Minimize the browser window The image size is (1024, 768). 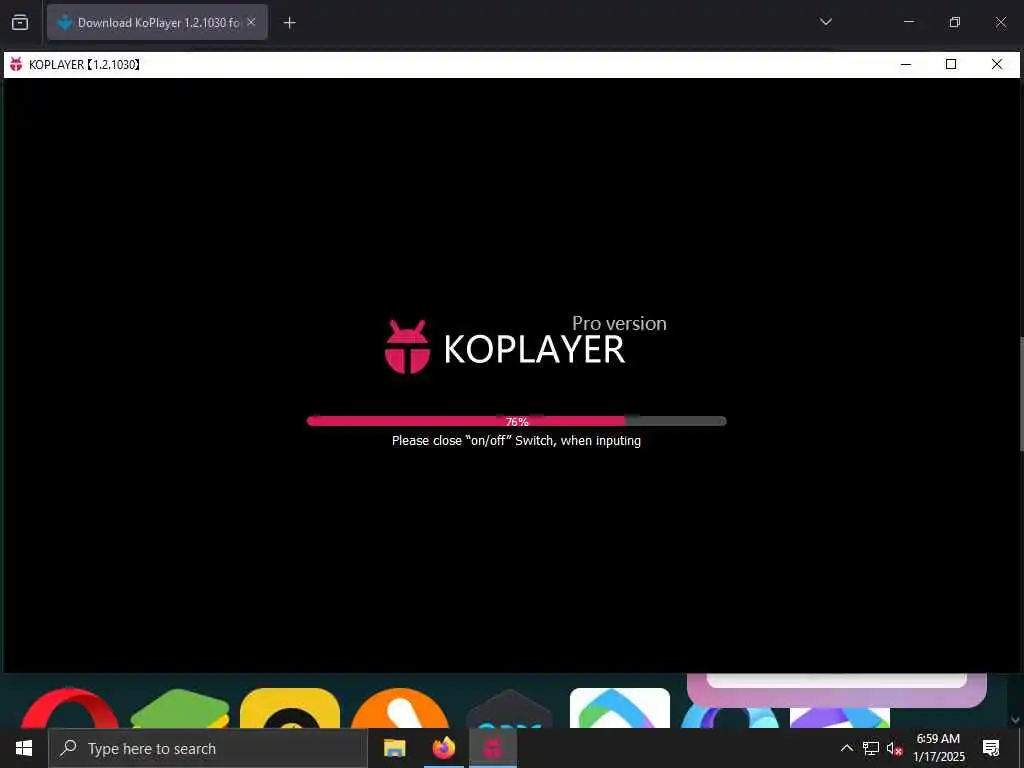908,22
